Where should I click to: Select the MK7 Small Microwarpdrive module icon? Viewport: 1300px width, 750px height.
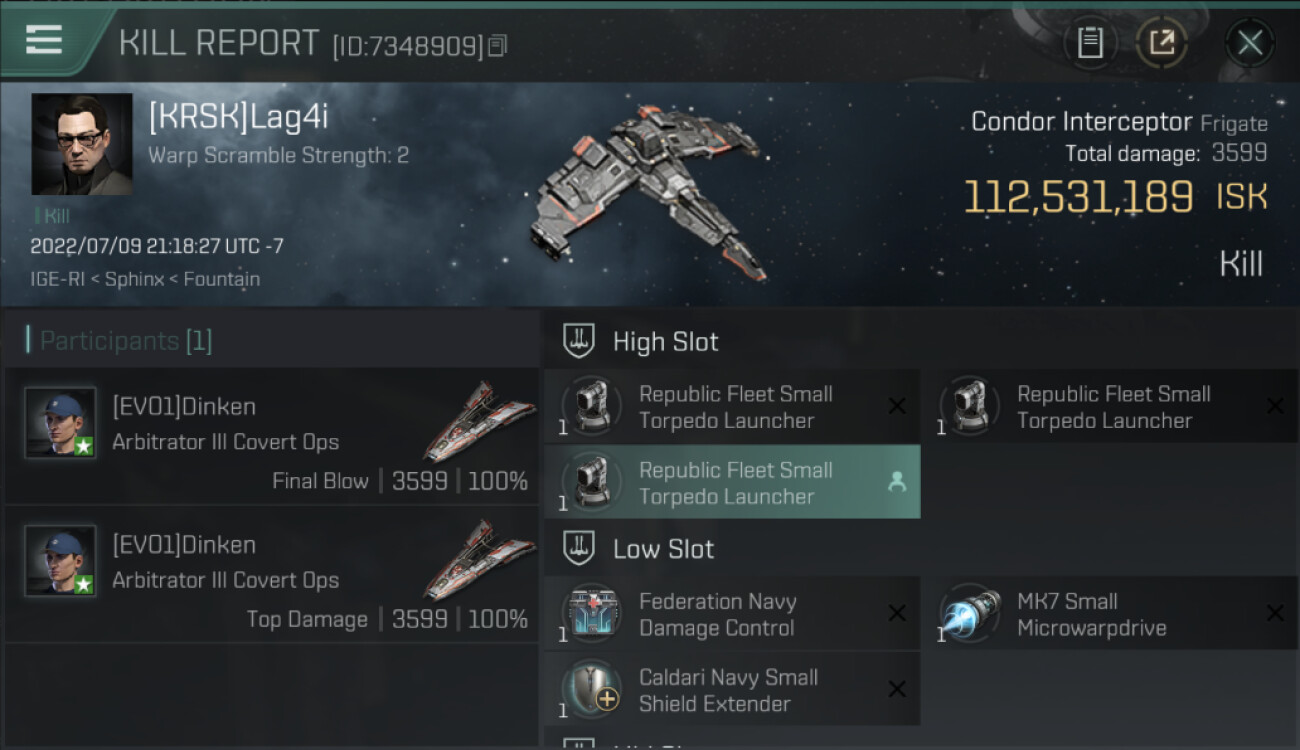969,614
